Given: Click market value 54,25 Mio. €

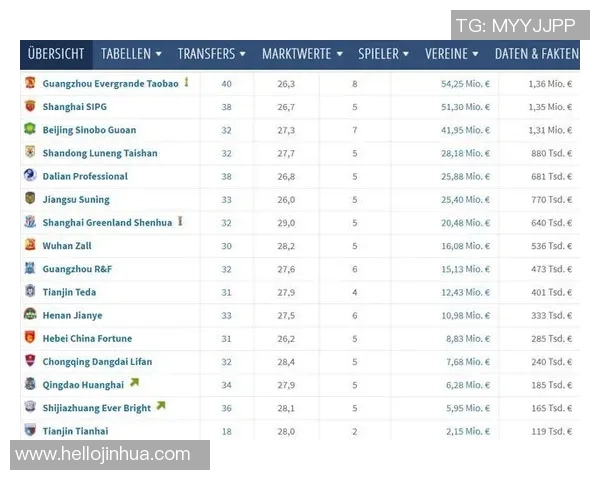Looking at the screenshot, I should click(x=465, y=84).
